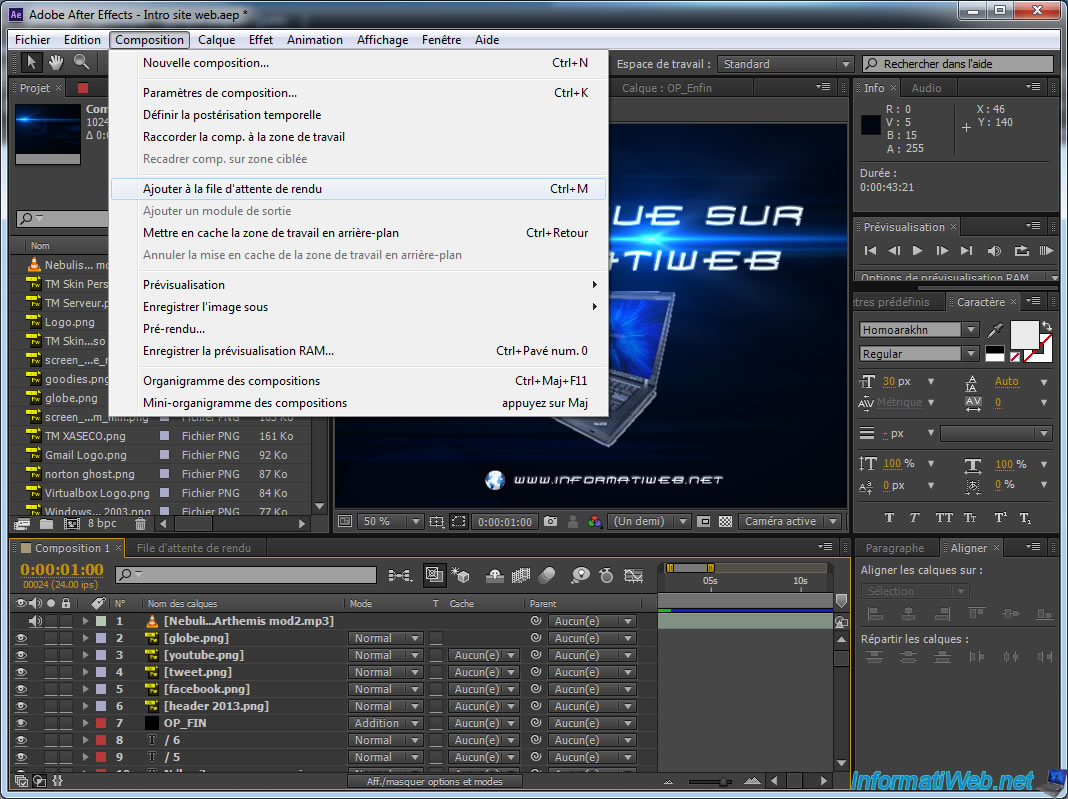Viewport: 1068px width, 799px height.
Task: Mute audio of the Nebuli Arthemis mp3 layer
Action: coord(36,621)
